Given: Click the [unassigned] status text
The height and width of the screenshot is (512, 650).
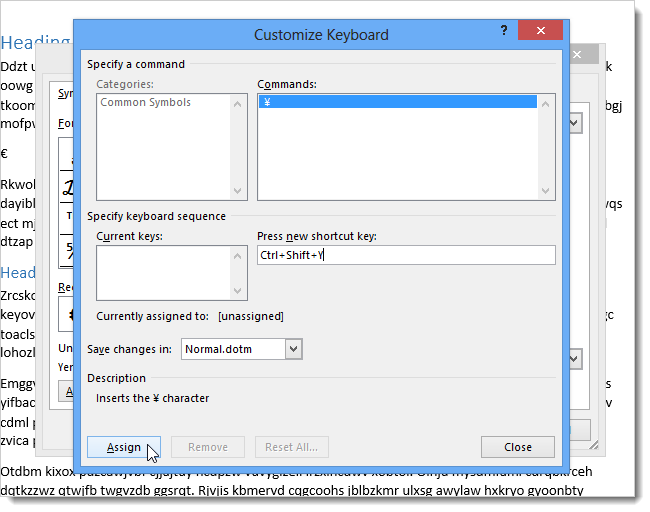Looking at the screenshot, I should 251,316.
